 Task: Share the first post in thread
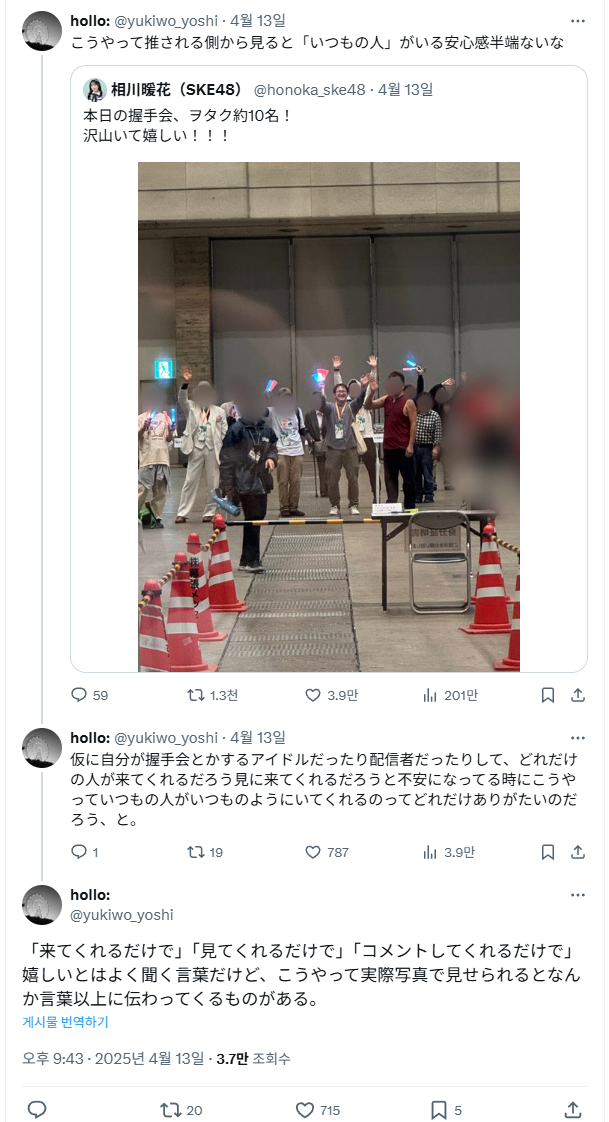(578, 695)
